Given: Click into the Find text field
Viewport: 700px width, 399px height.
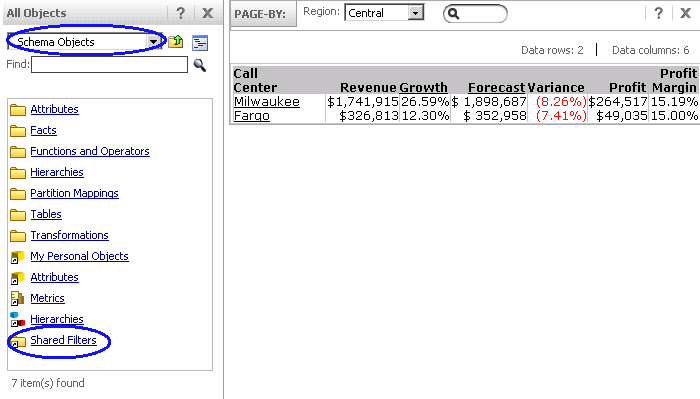Looking at the screenshot, I should [109, 65].
